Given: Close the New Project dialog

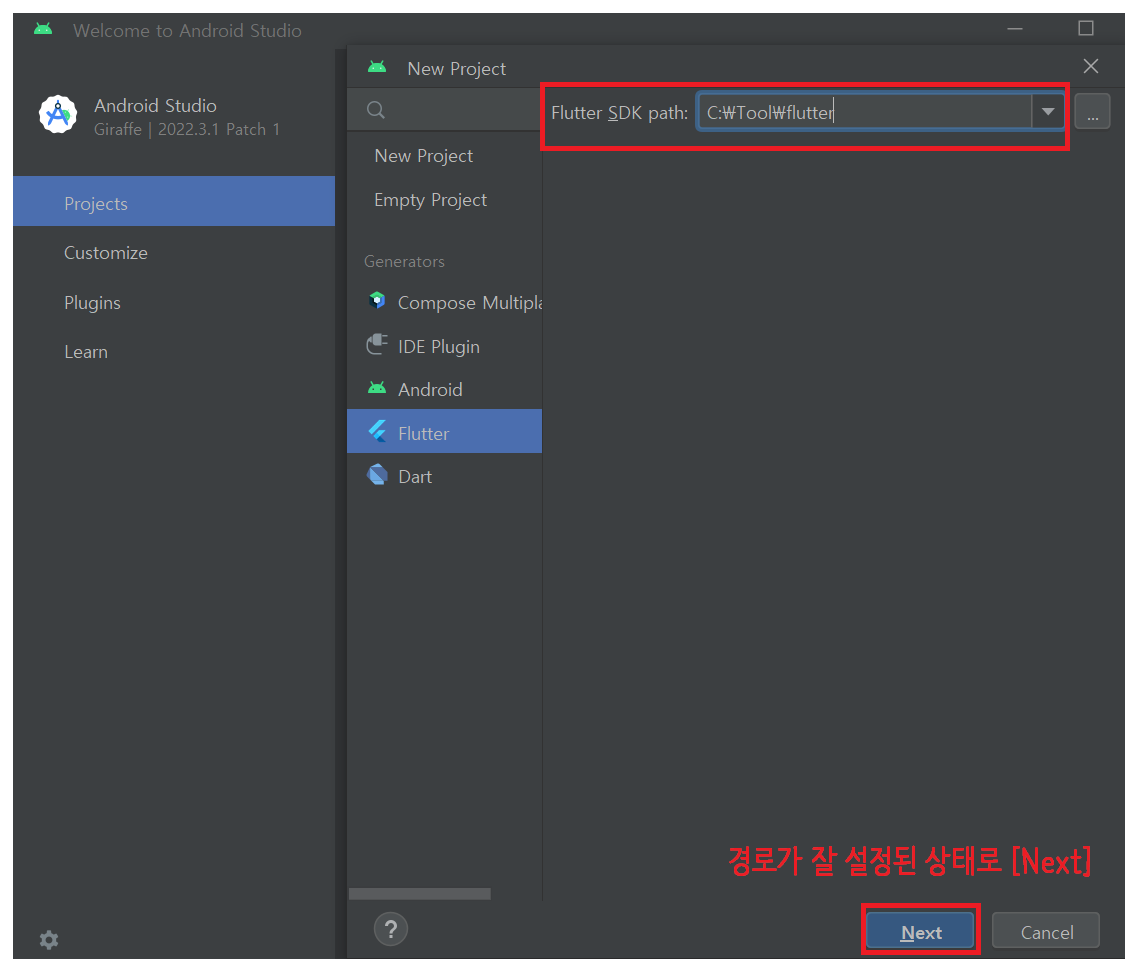Looking at the screenshot, I should point(1091,67).
